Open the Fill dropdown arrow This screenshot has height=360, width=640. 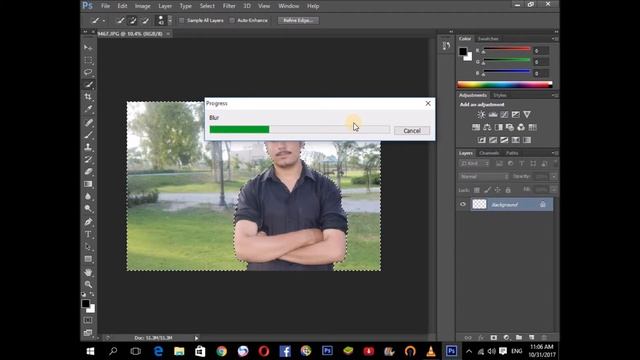pos(554,190)
